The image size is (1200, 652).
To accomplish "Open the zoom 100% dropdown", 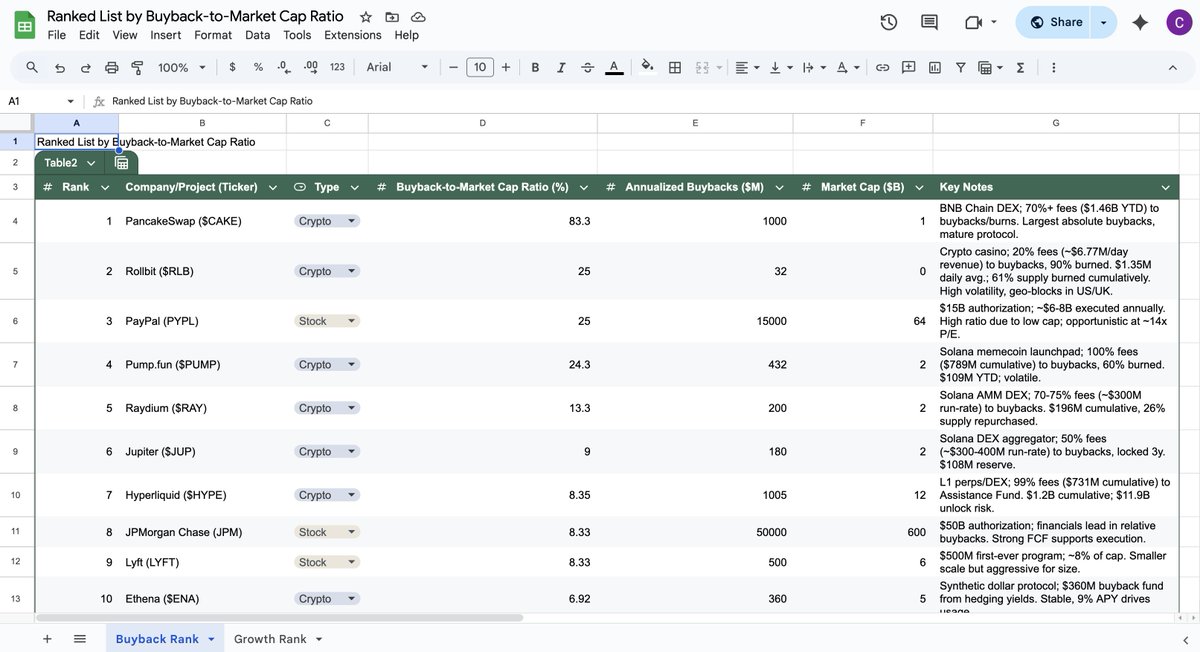I will 181,67.
